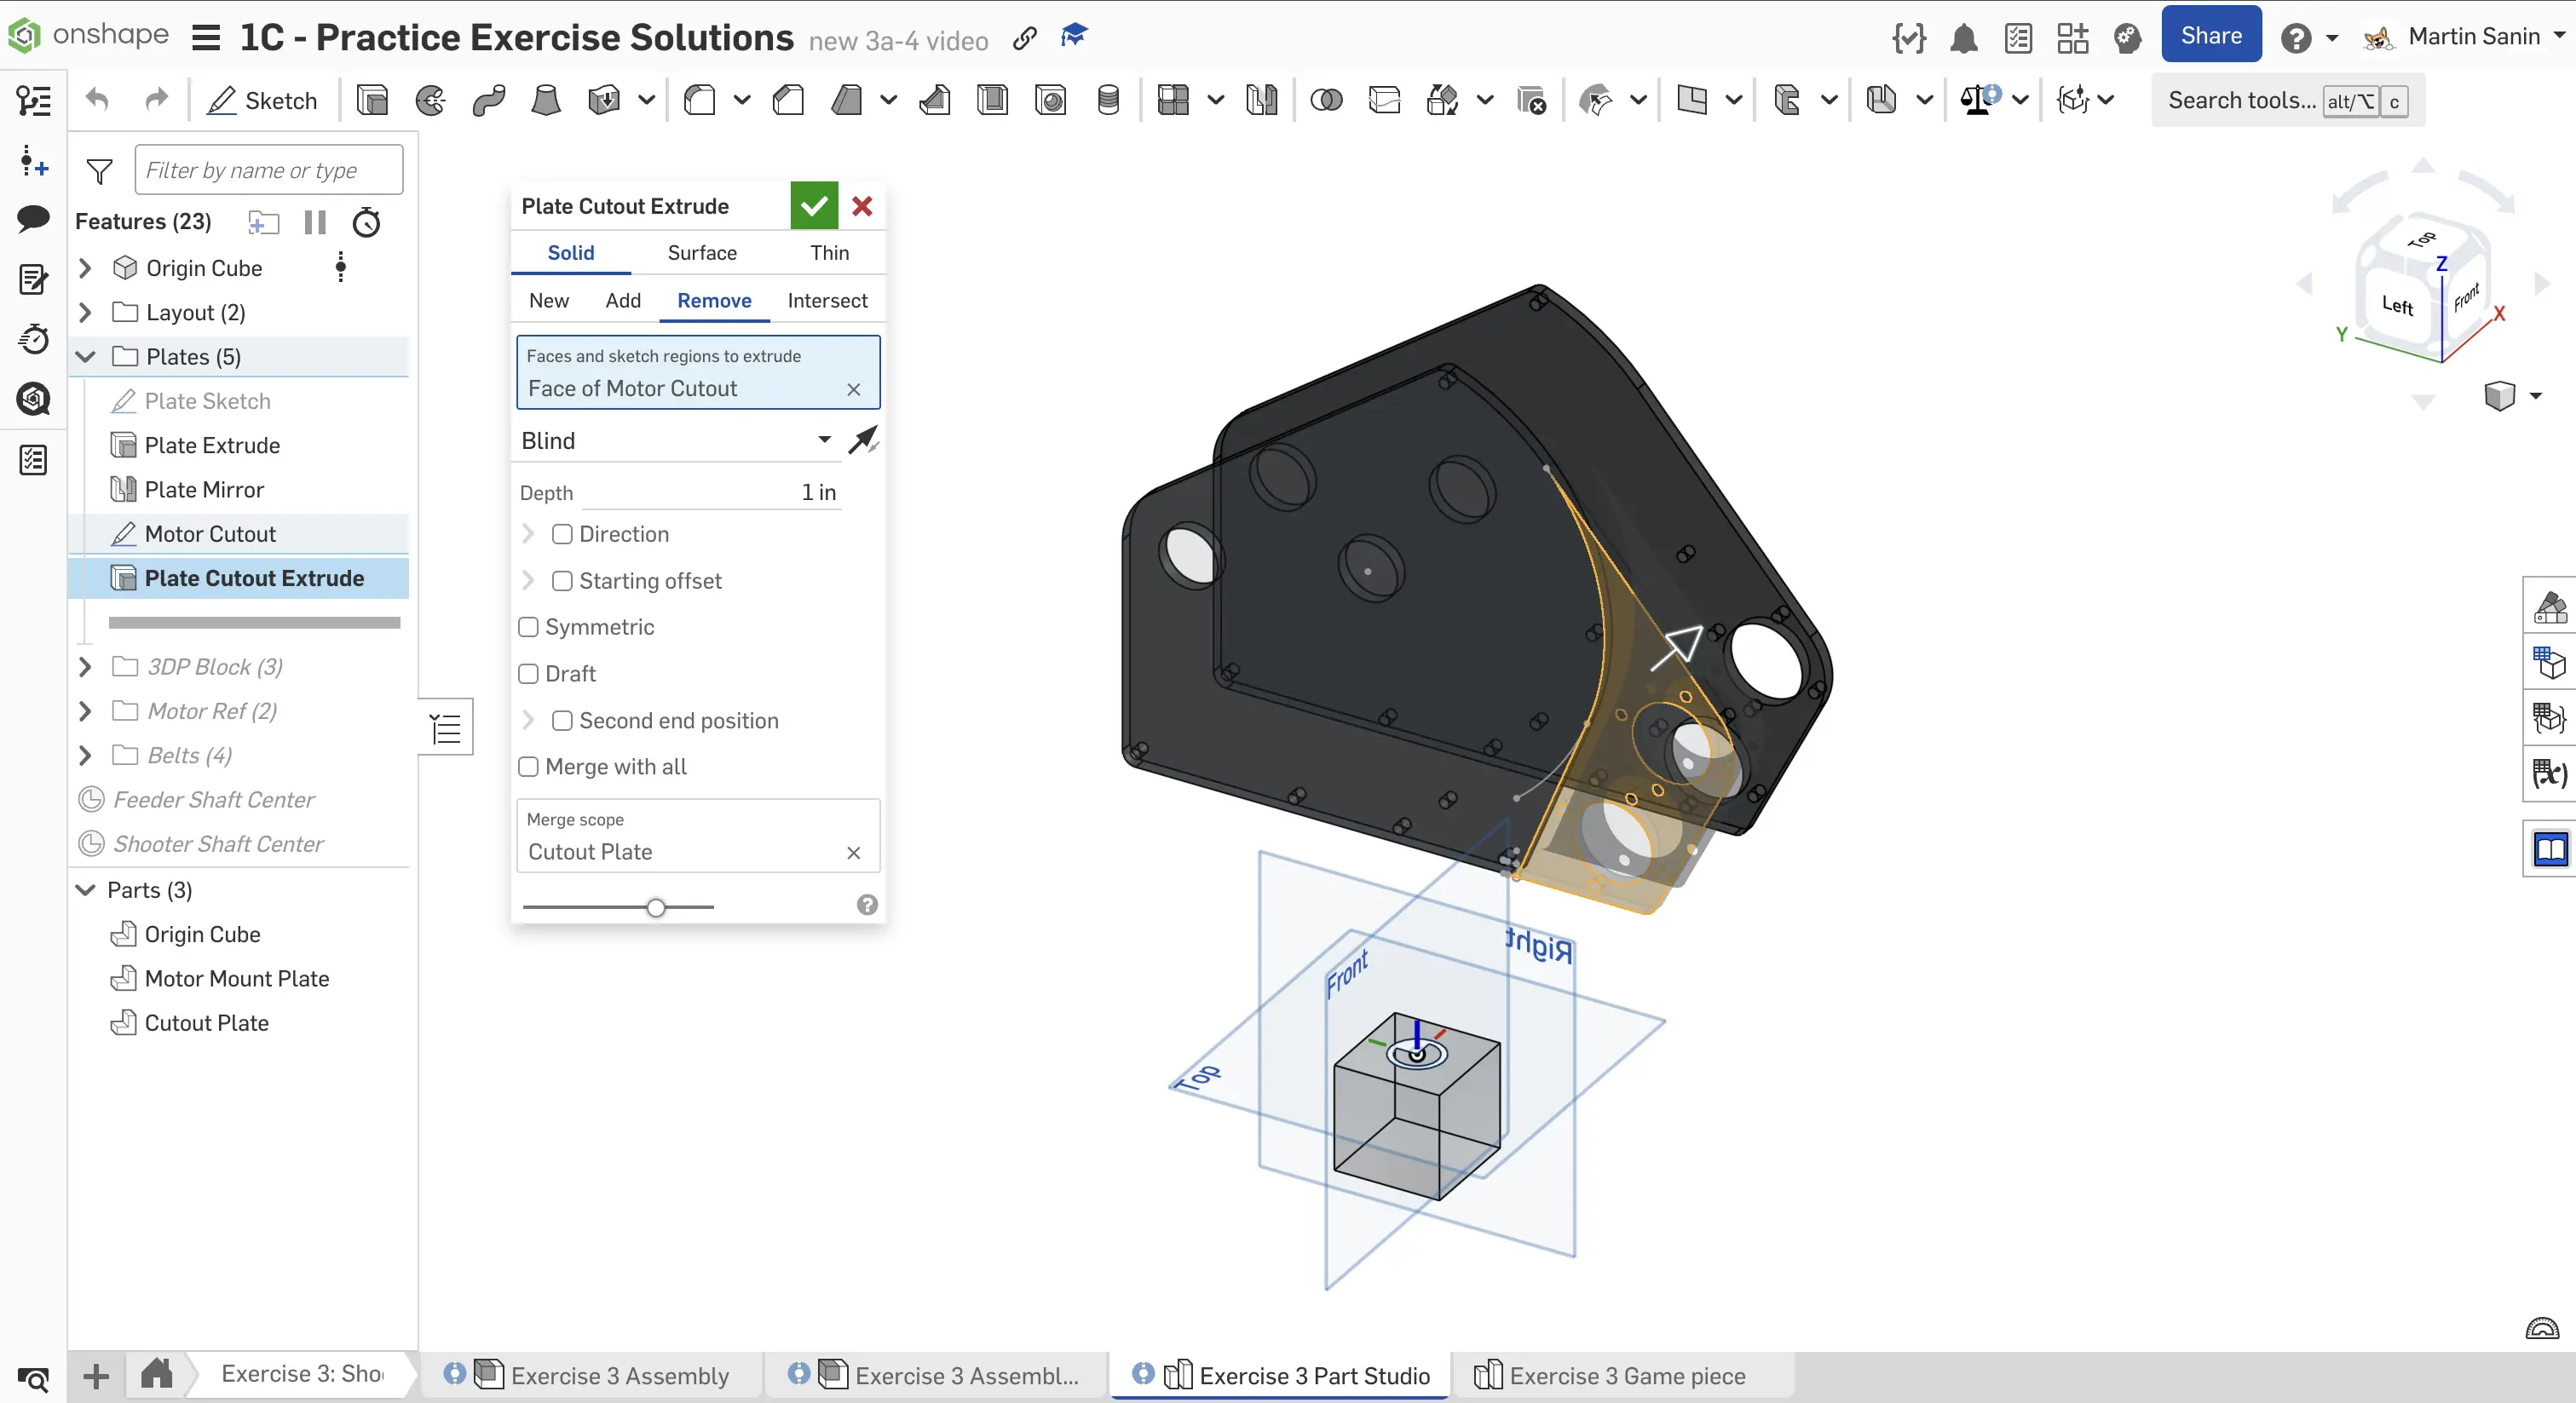Image resolution: width=2576 pixels, height=1403 pixels.
Task: Click the Share button
Action: [x=2210, y=36]
